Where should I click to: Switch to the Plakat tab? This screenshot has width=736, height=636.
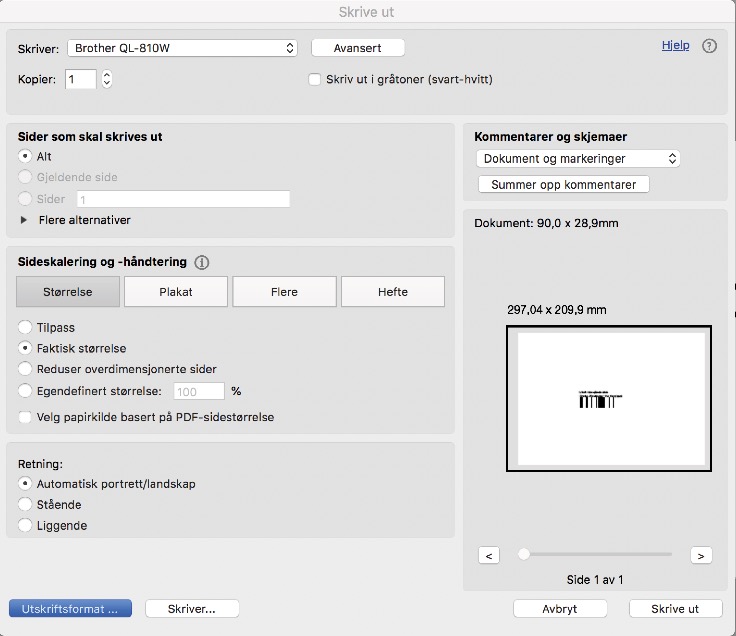176,292
